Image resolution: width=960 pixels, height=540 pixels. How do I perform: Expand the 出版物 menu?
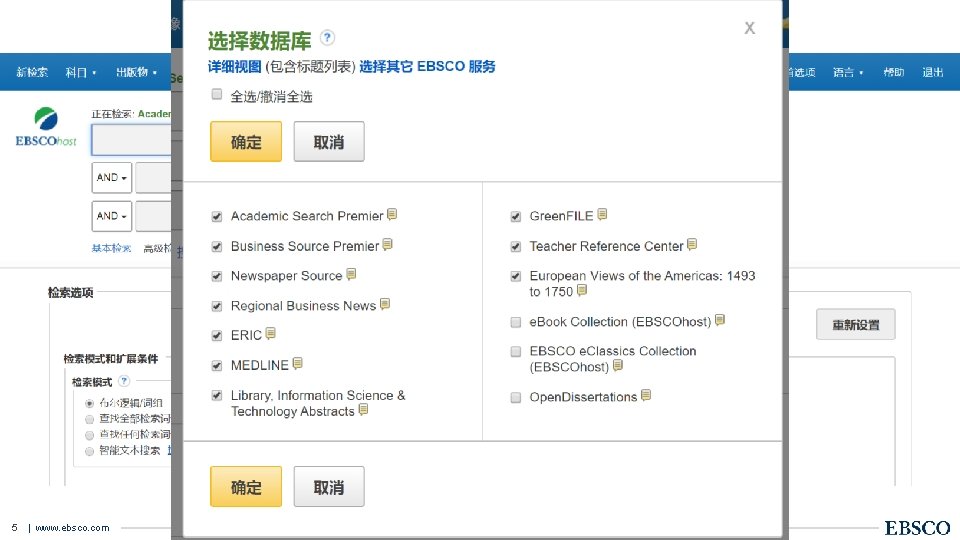pyautogui.click(x=137, y=72)
